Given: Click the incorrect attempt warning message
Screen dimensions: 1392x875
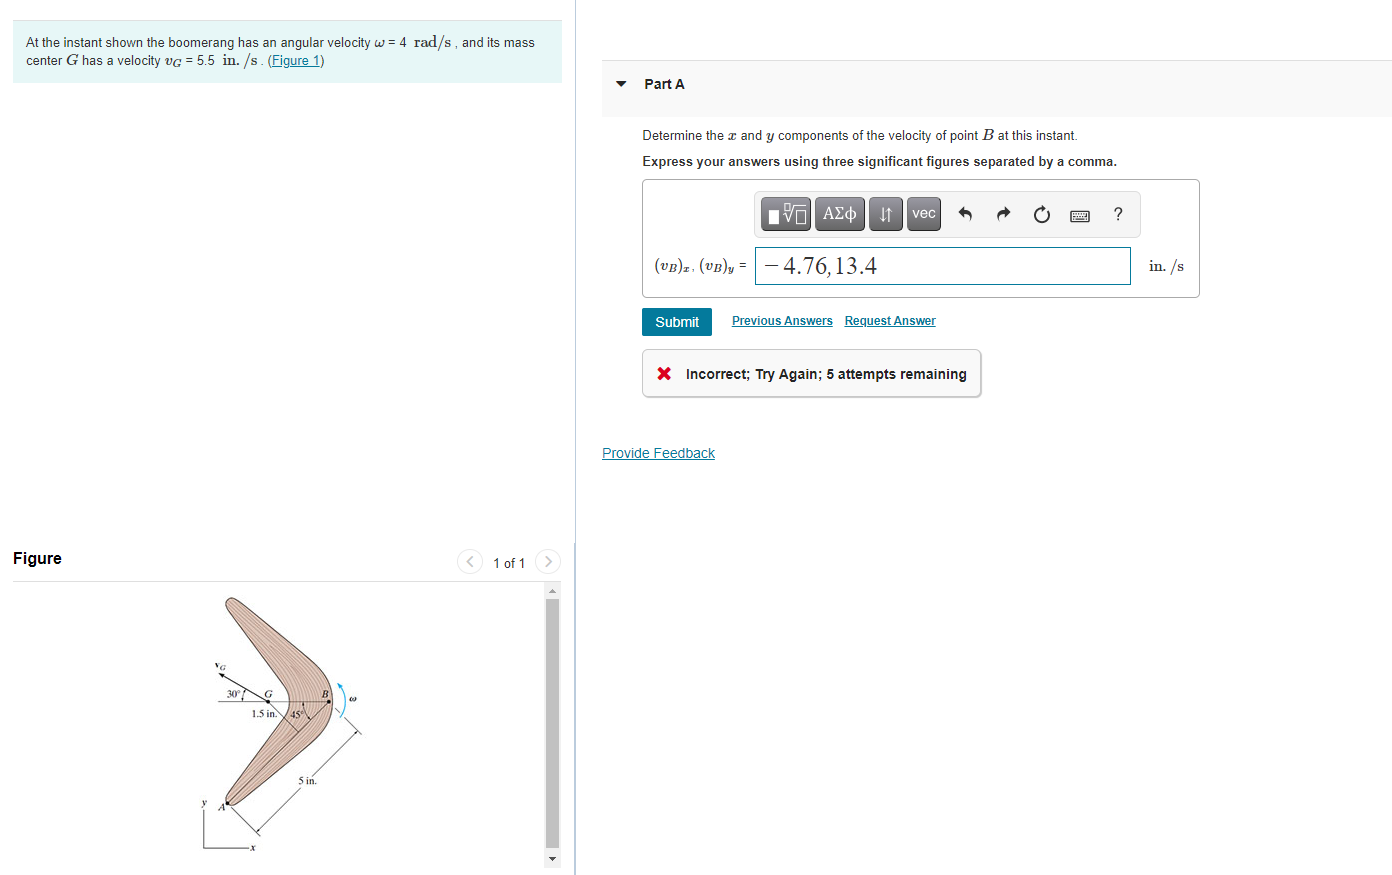Looking at the screenshot, I should tap(811, 373).
